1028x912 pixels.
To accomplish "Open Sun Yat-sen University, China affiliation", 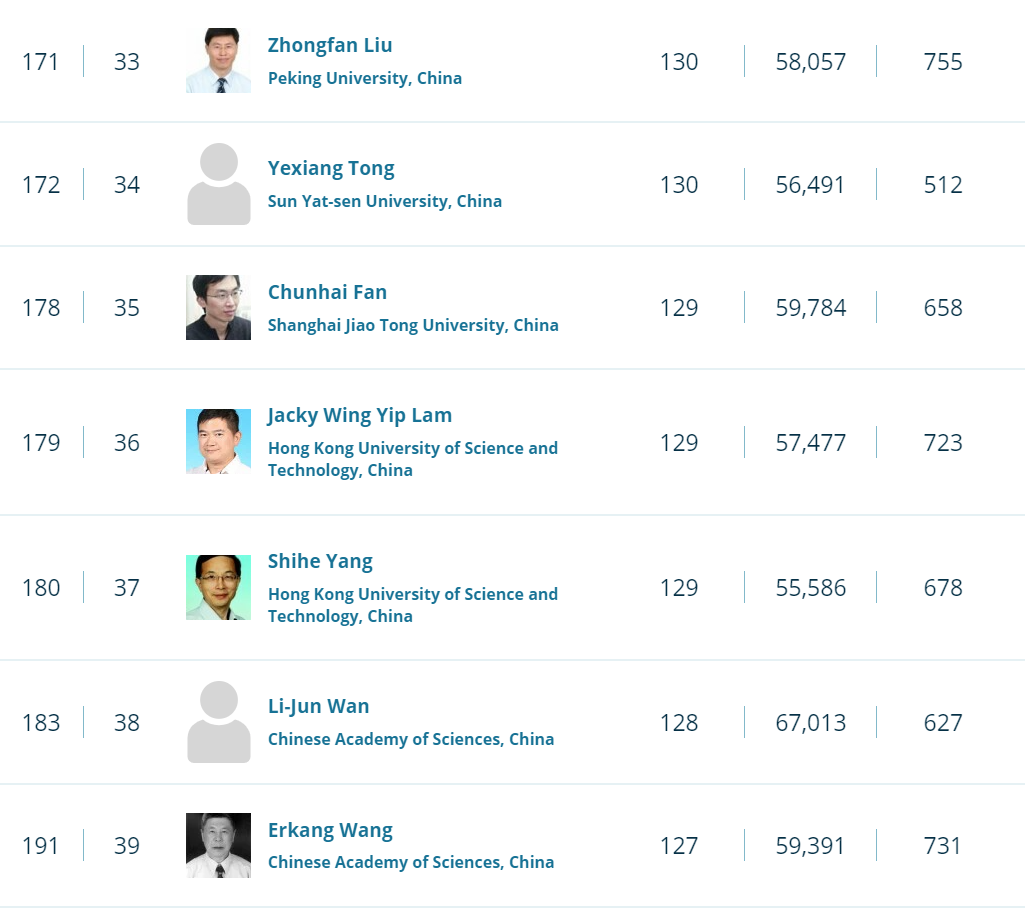I will click(385, 201).
